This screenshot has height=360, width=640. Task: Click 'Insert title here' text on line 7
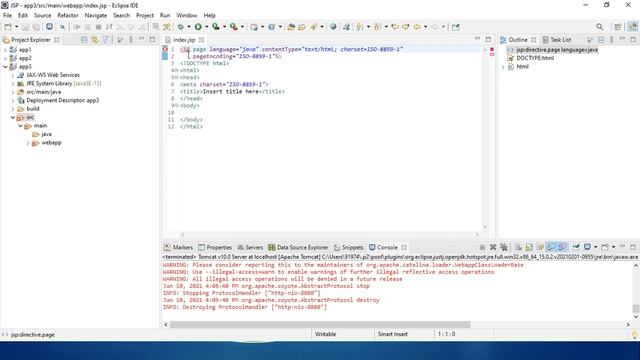tap(231, 91)
